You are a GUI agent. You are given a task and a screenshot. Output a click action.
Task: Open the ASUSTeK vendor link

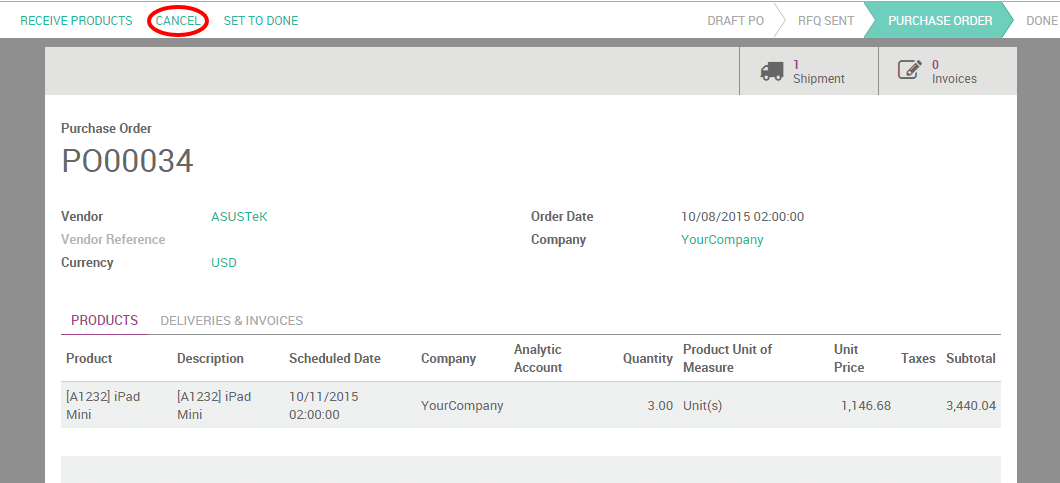pyautogui.click(x=239, y=217)
